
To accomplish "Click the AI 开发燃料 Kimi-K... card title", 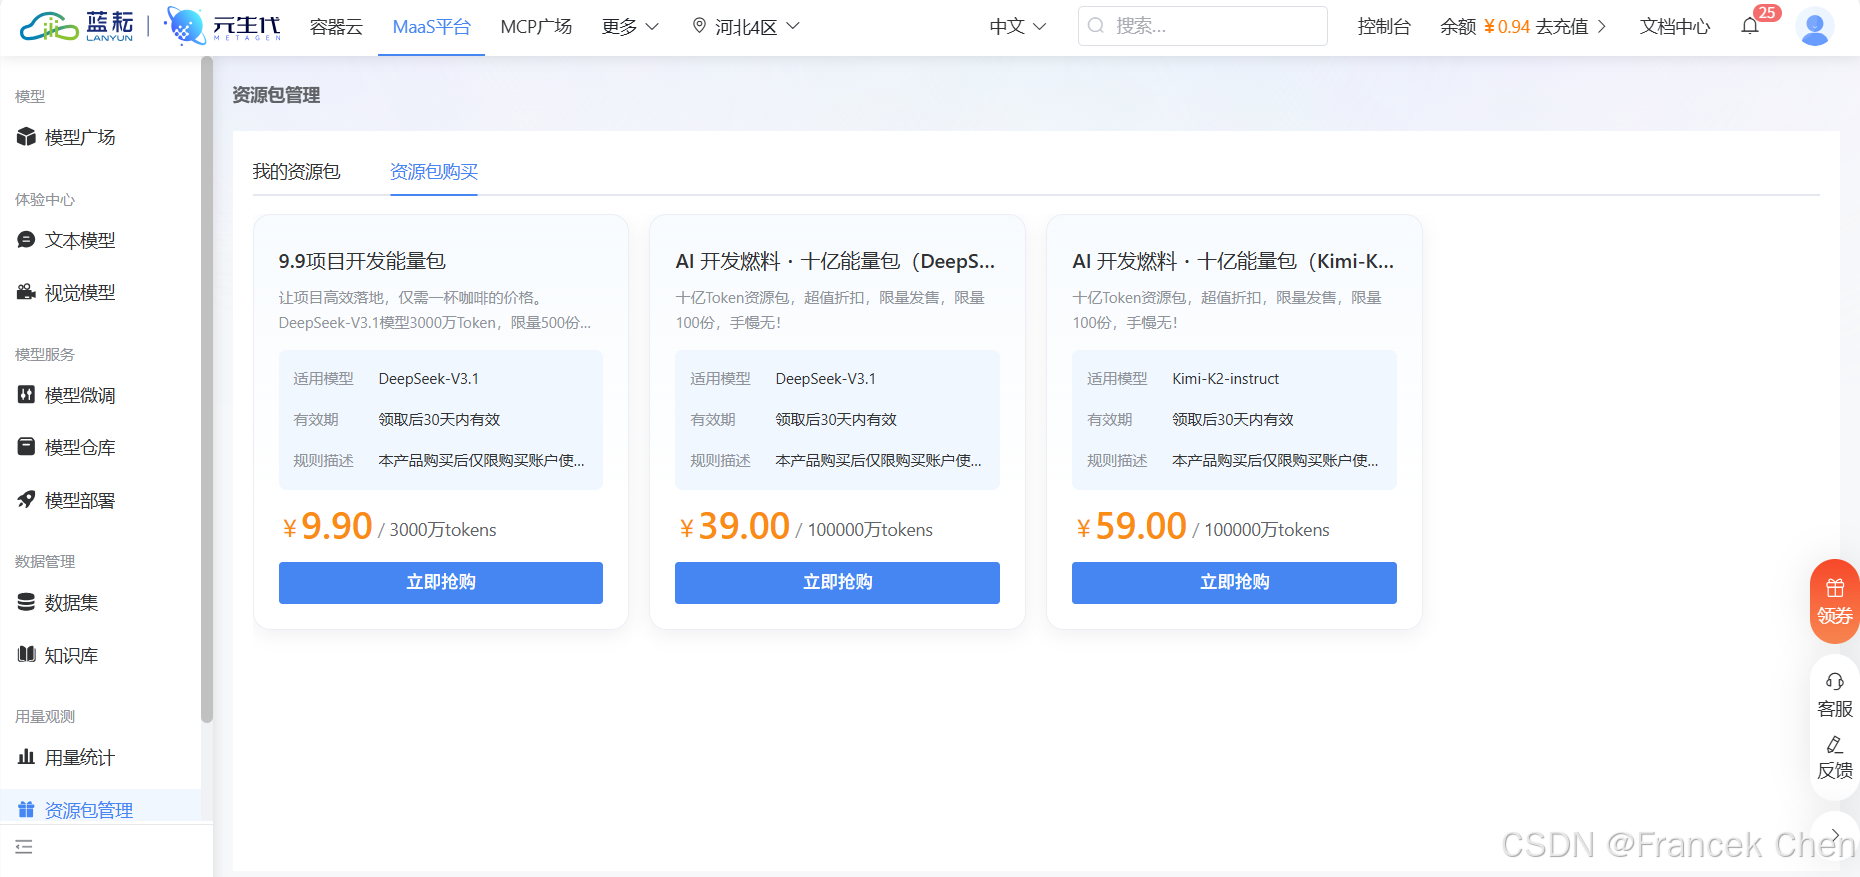I will (1233, 261).
